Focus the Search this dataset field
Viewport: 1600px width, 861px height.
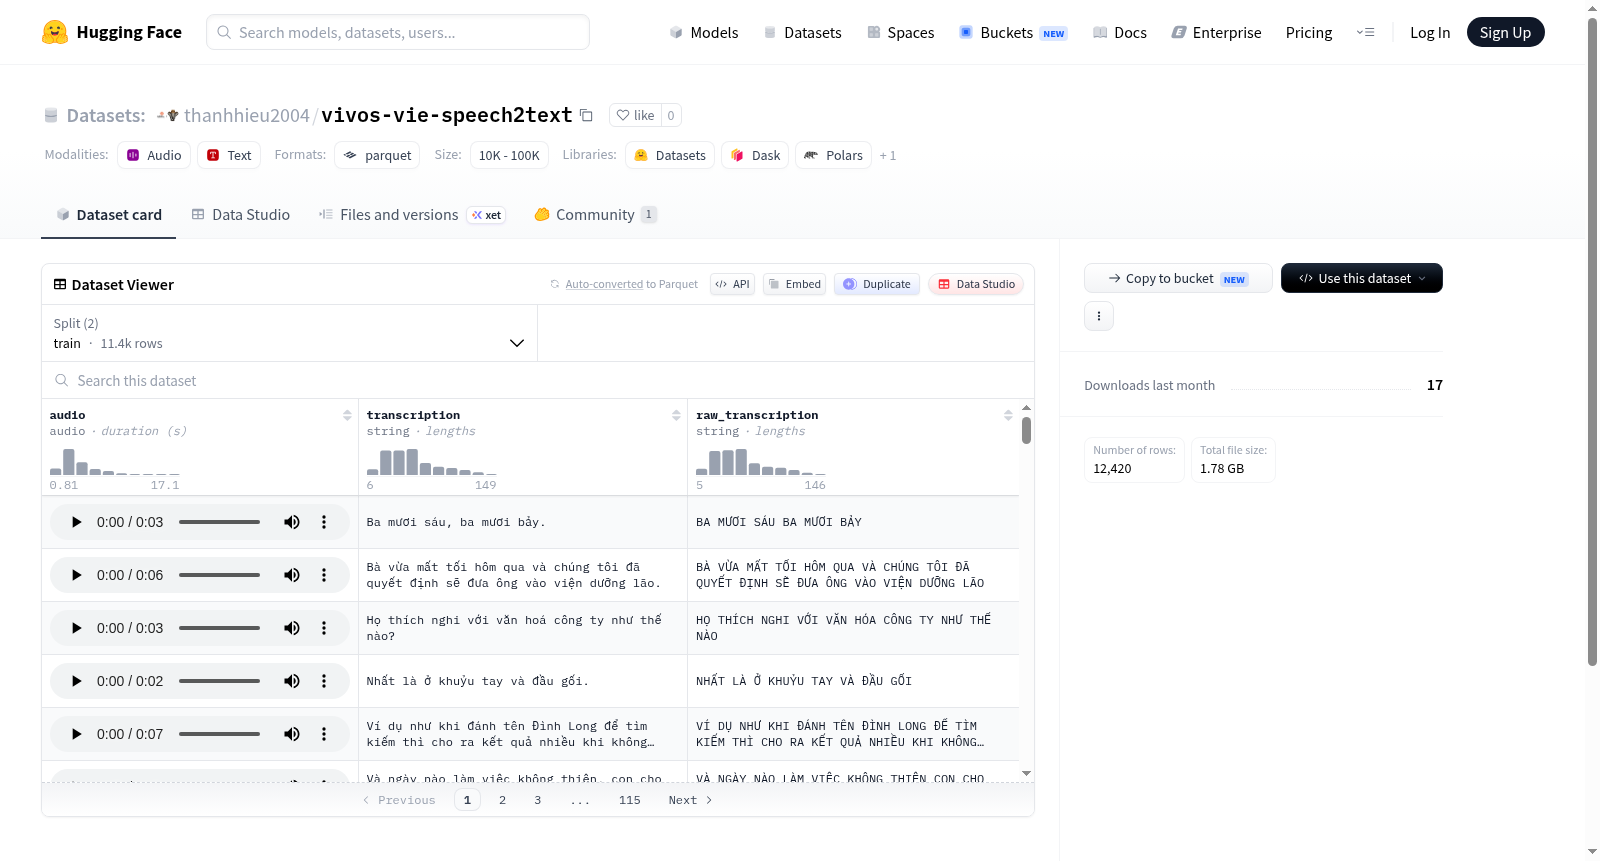tap(538, 380)
